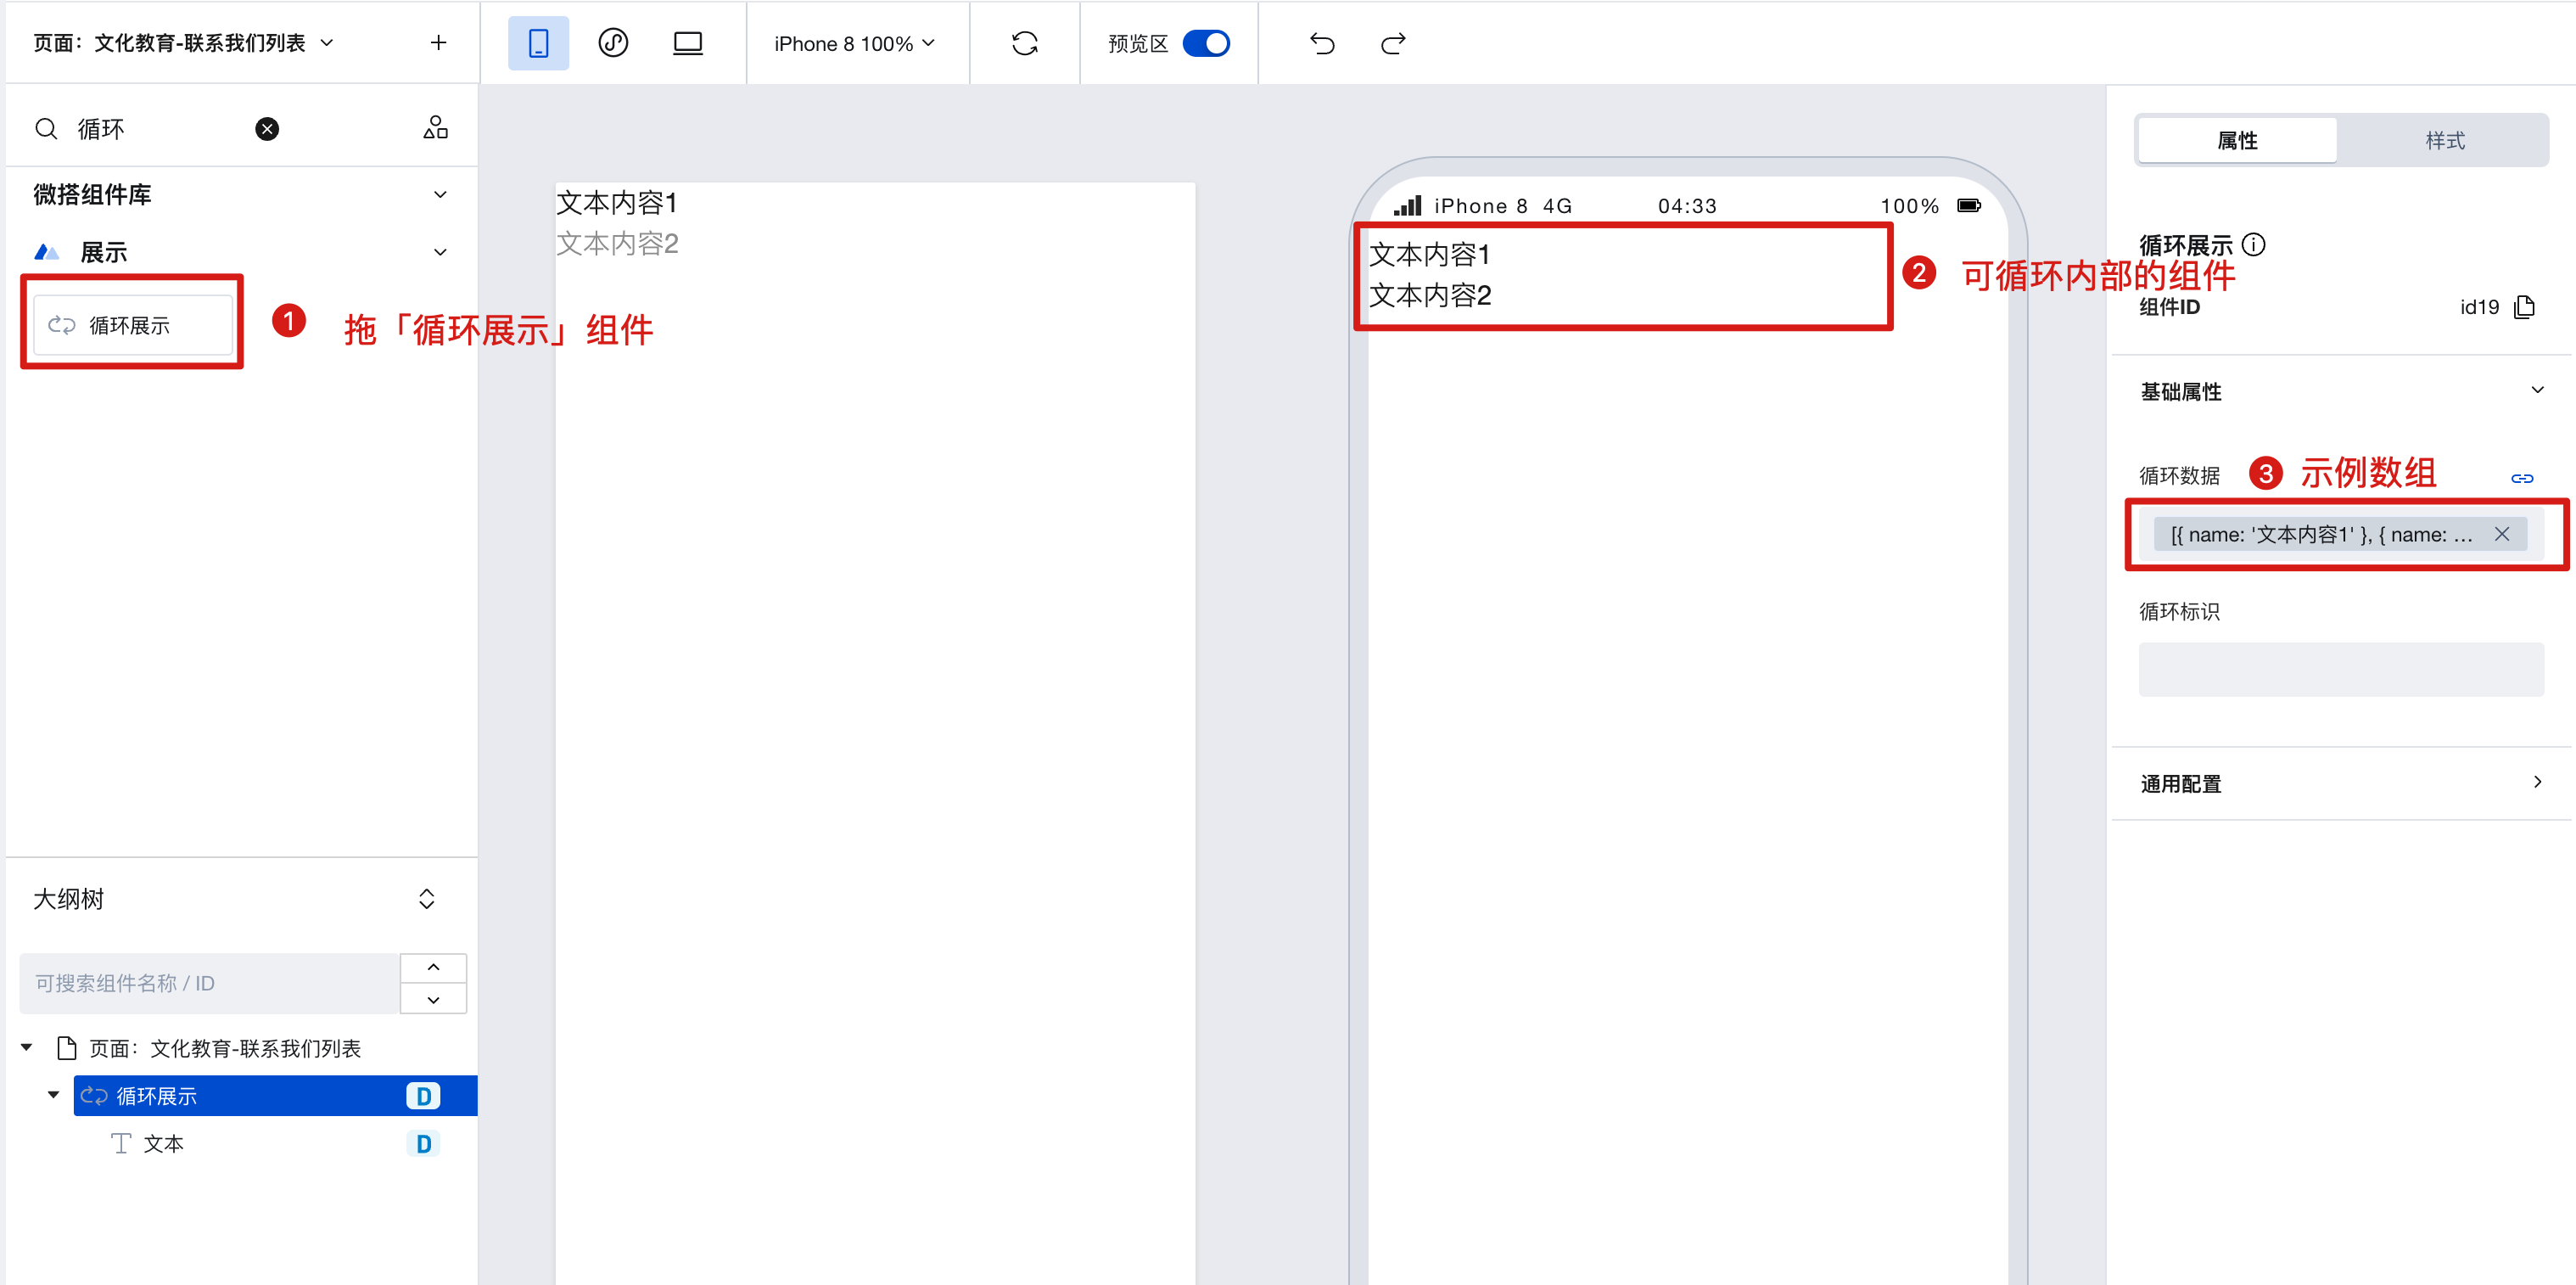
Task: Select 文本 in the outline tree
Action: [163, 1143]
